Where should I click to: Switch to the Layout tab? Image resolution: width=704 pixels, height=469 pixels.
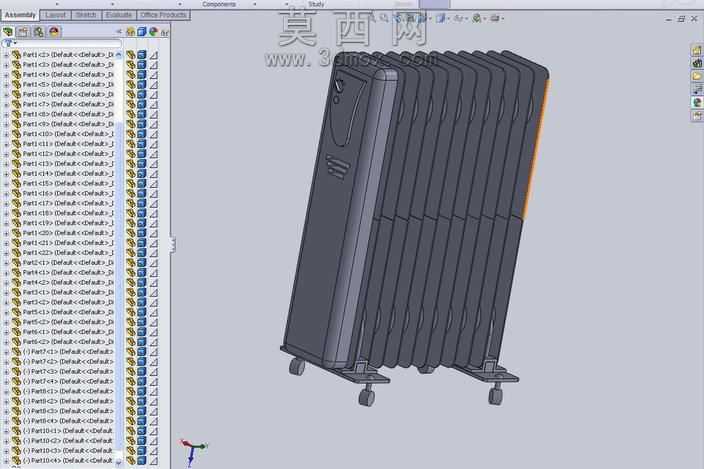[56, 15]
